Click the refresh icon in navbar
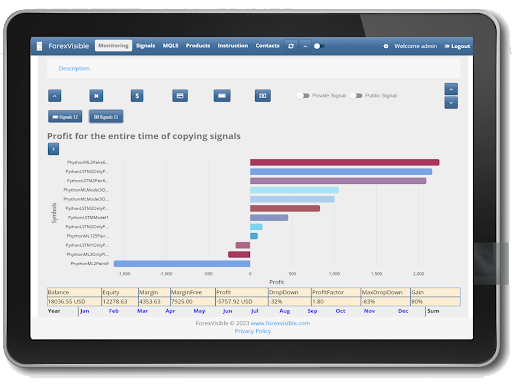Image resolution: width=512 pixels, height=384 pixels. click(291, 46)
